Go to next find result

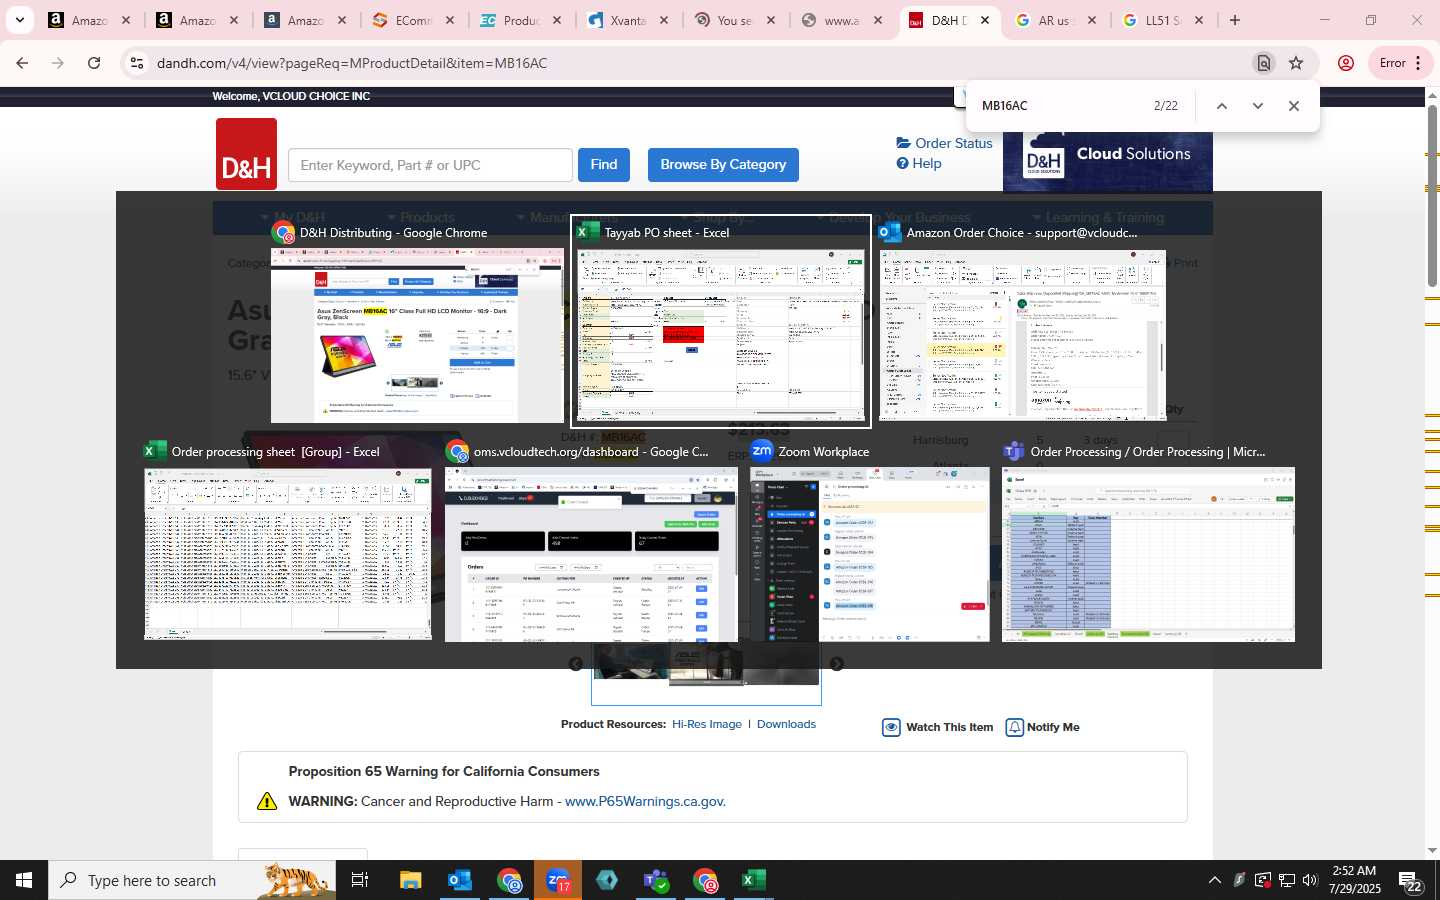coord(1257,106)
